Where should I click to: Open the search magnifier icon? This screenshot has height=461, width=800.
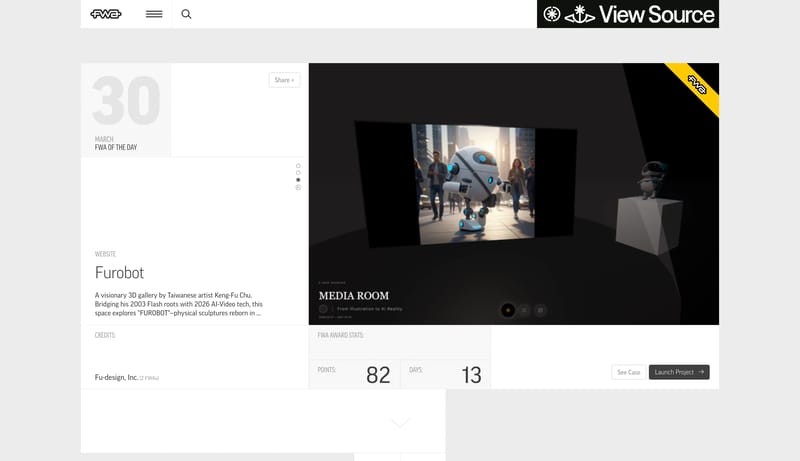coord(186,14)
